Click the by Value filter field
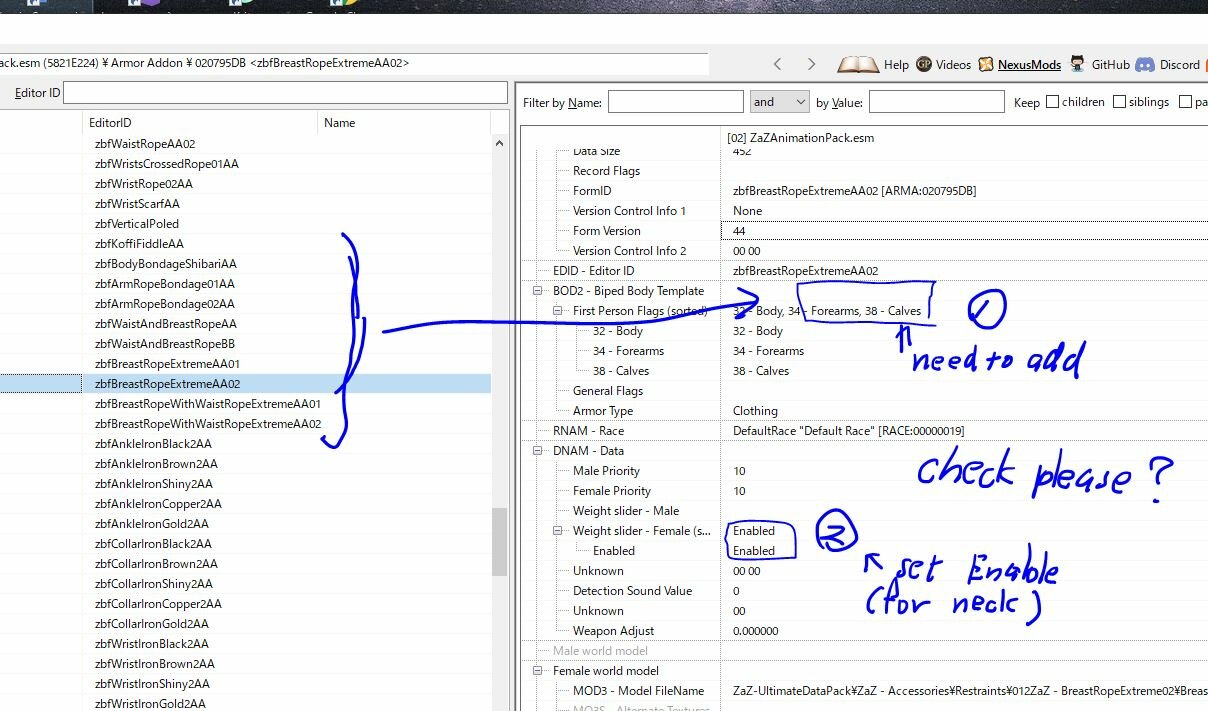 click(x=936, y=101)
